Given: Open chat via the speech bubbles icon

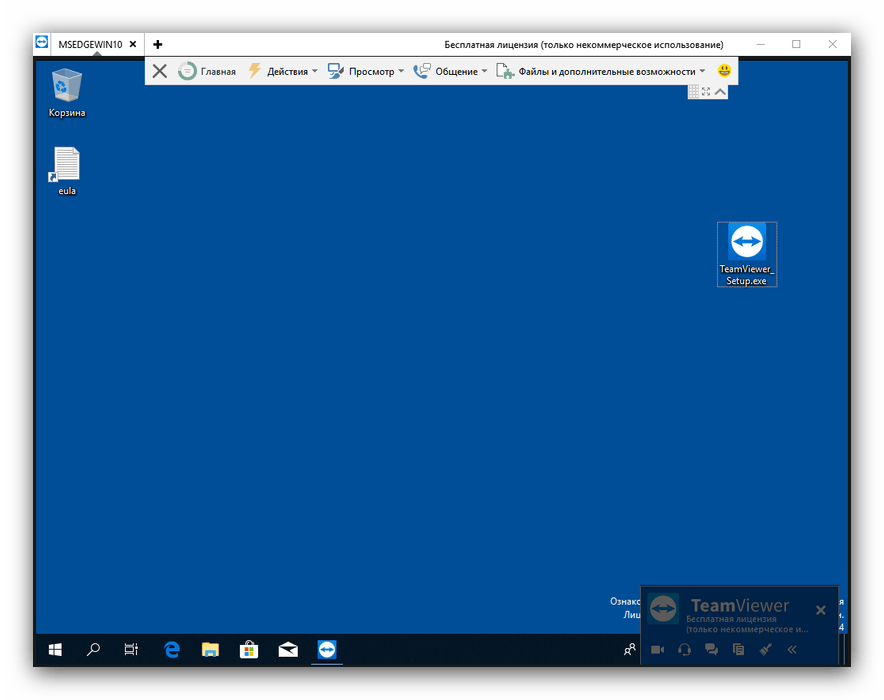Looking at the screenshot, I should pyautogui.click(x=711, y=650).
